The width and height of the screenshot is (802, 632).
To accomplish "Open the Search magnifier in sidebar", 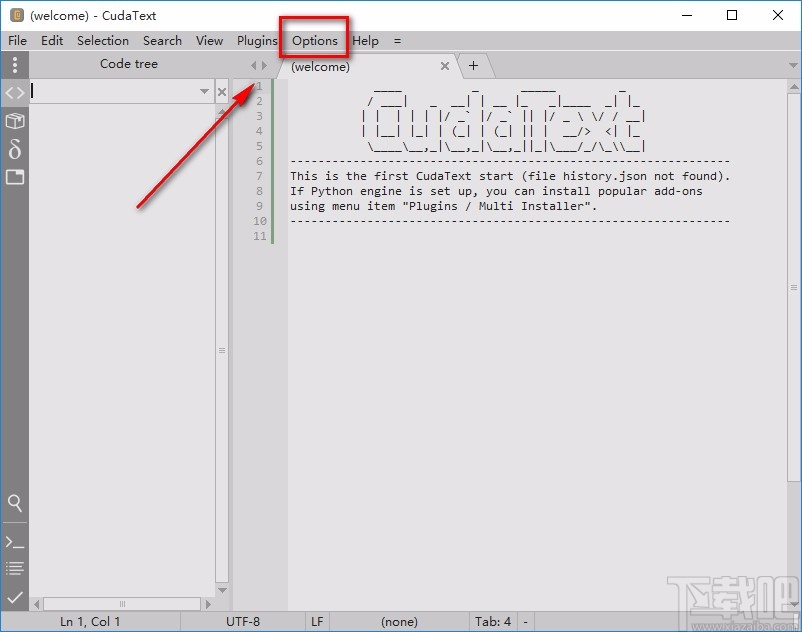I will tap(15, 503).
